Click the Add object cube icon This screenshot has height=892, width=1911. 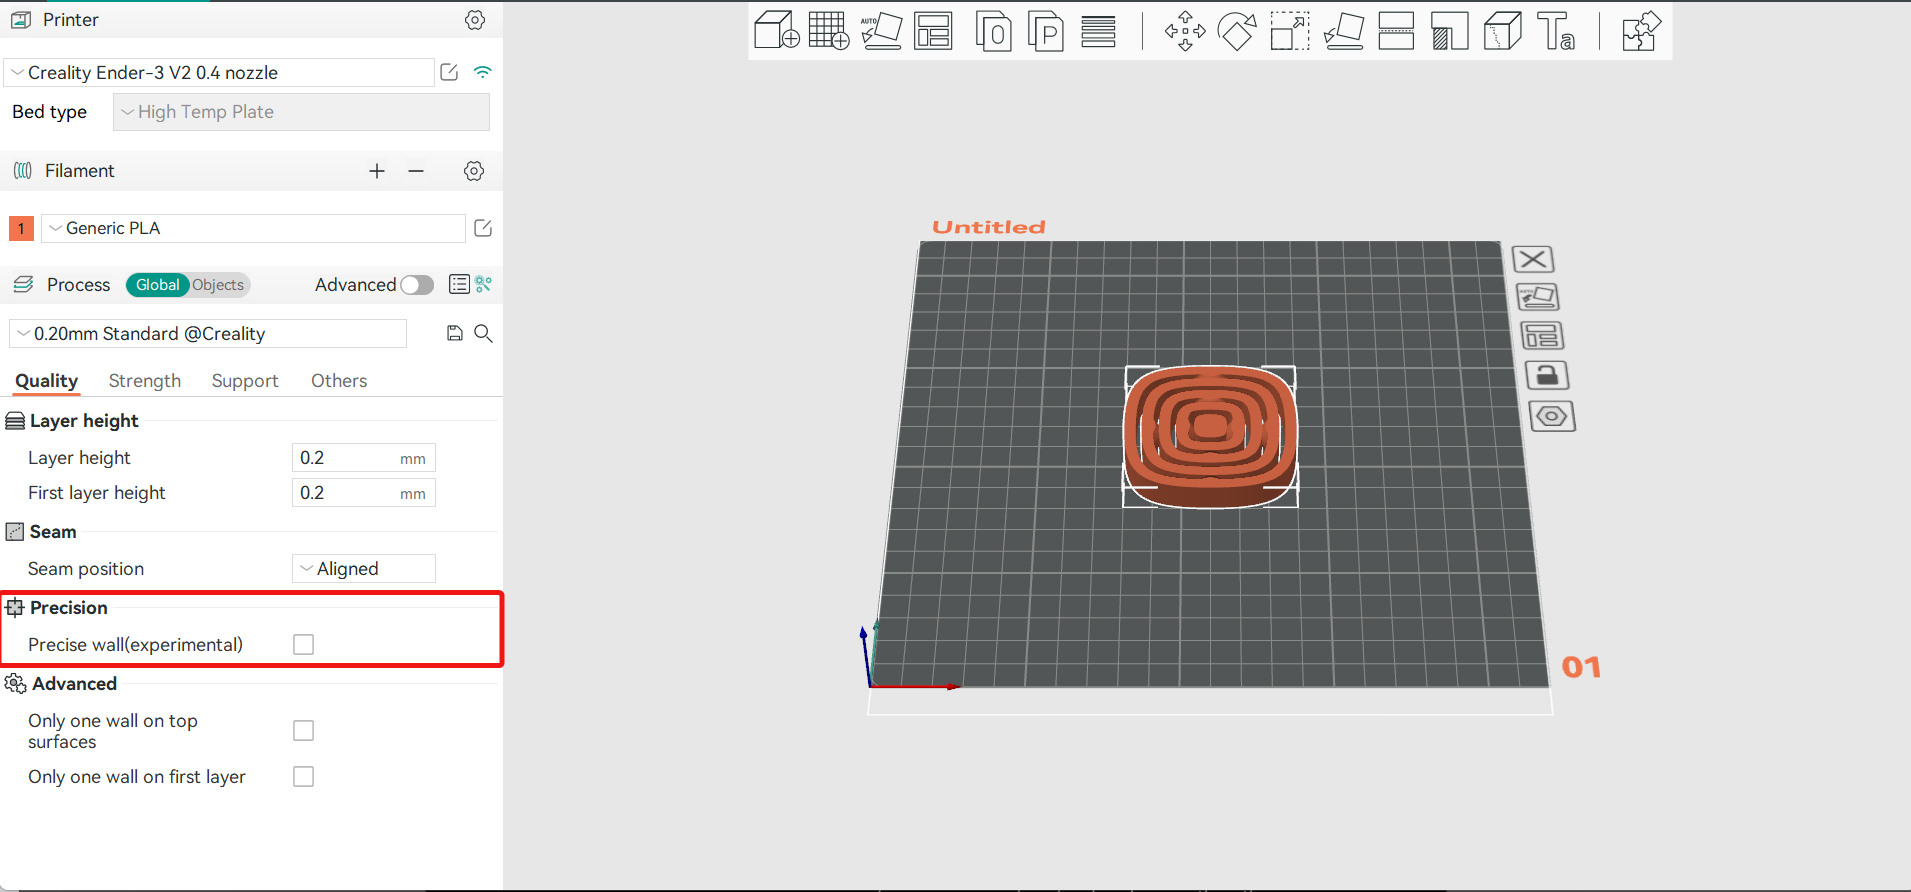(x=776, y=31)
